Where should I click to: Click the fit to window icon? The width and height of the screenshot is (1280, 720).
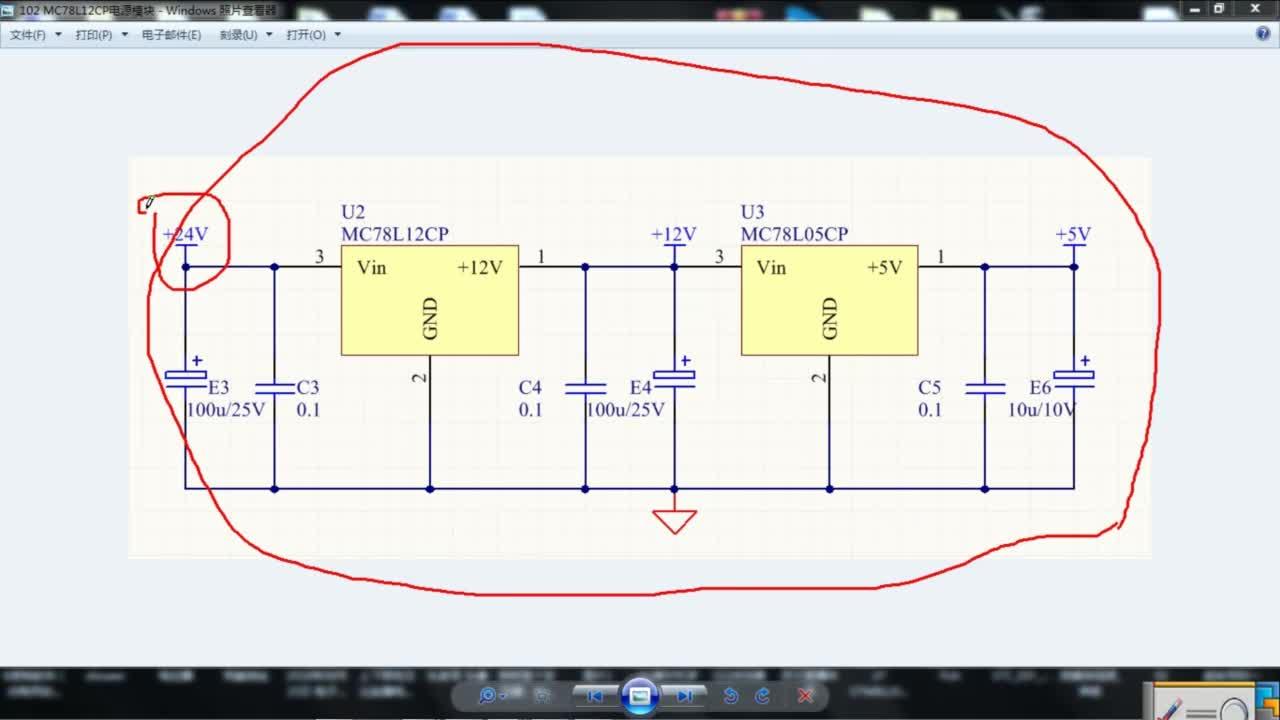(543, 696)
